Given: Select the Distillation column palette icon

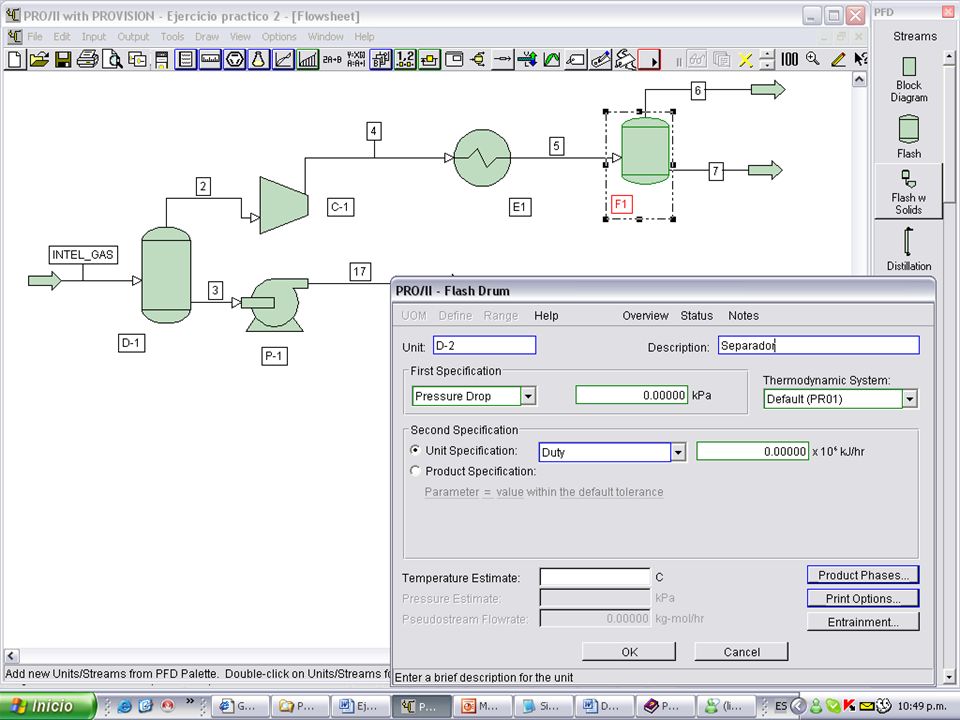Looking at the screenshot, I should coord(909,248).
